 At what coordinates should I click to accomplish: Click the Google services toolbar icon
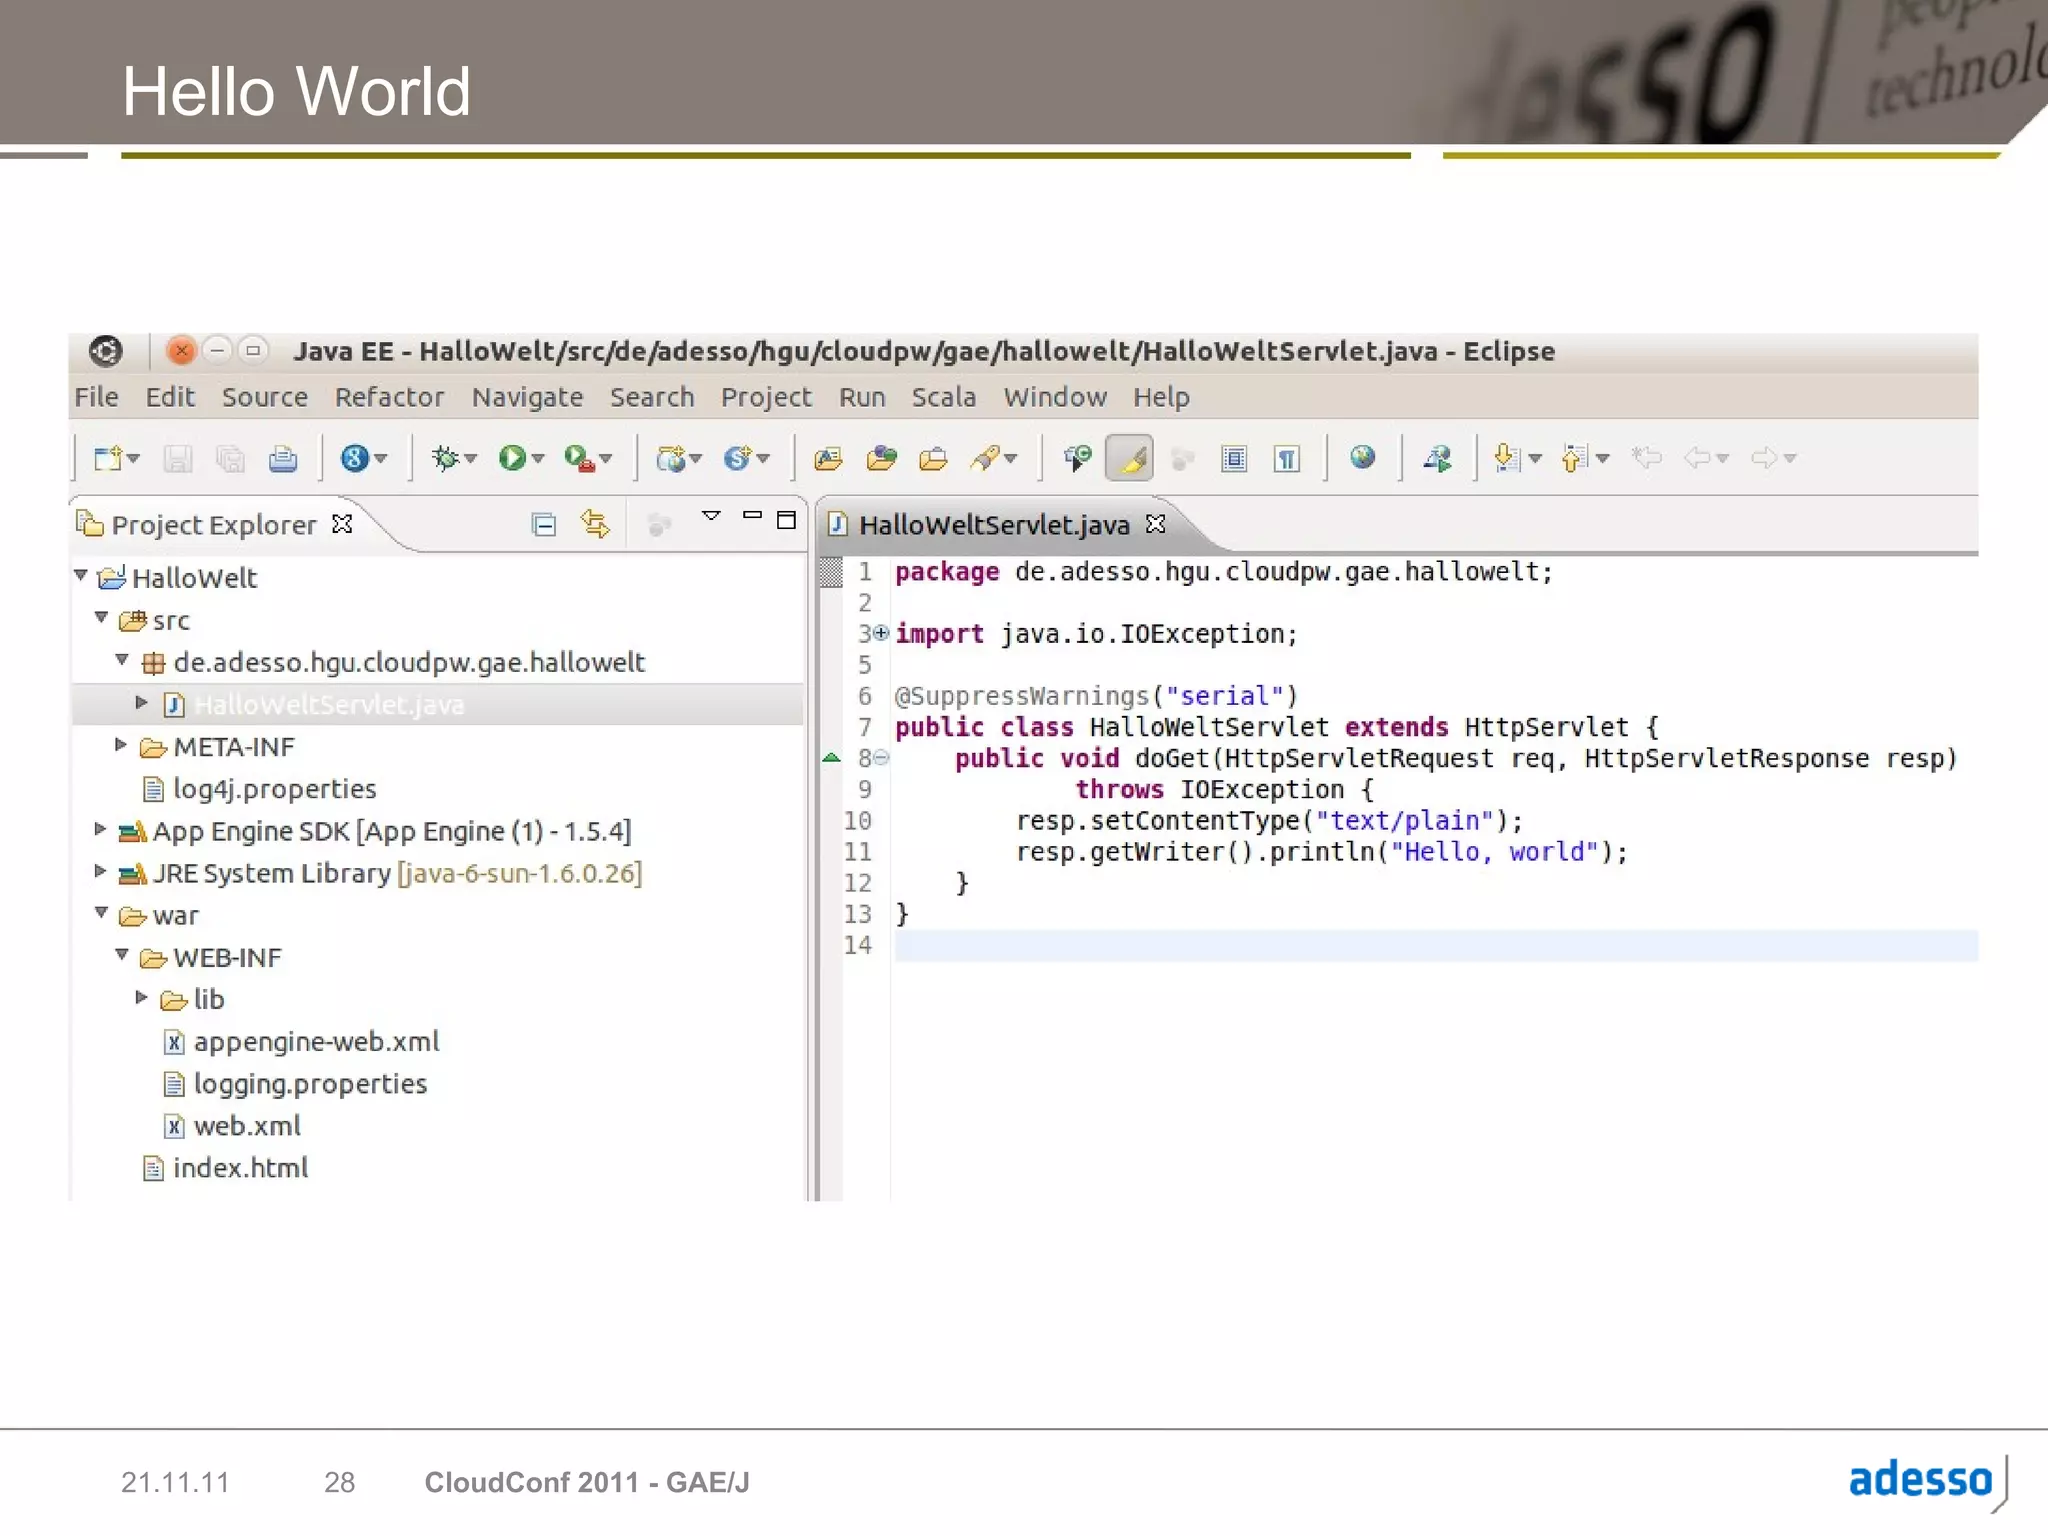tap(354, 458)
